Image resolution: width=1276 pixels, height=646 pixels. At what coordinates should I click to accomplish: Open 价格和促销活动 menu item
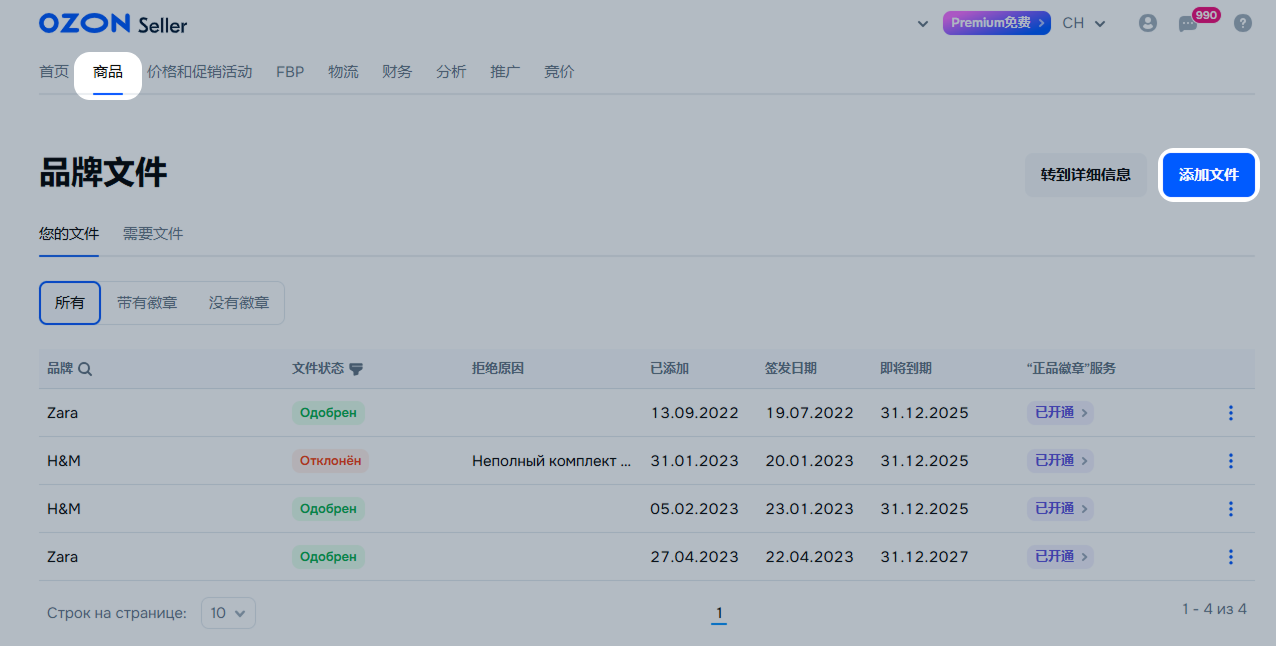(200, 72)
